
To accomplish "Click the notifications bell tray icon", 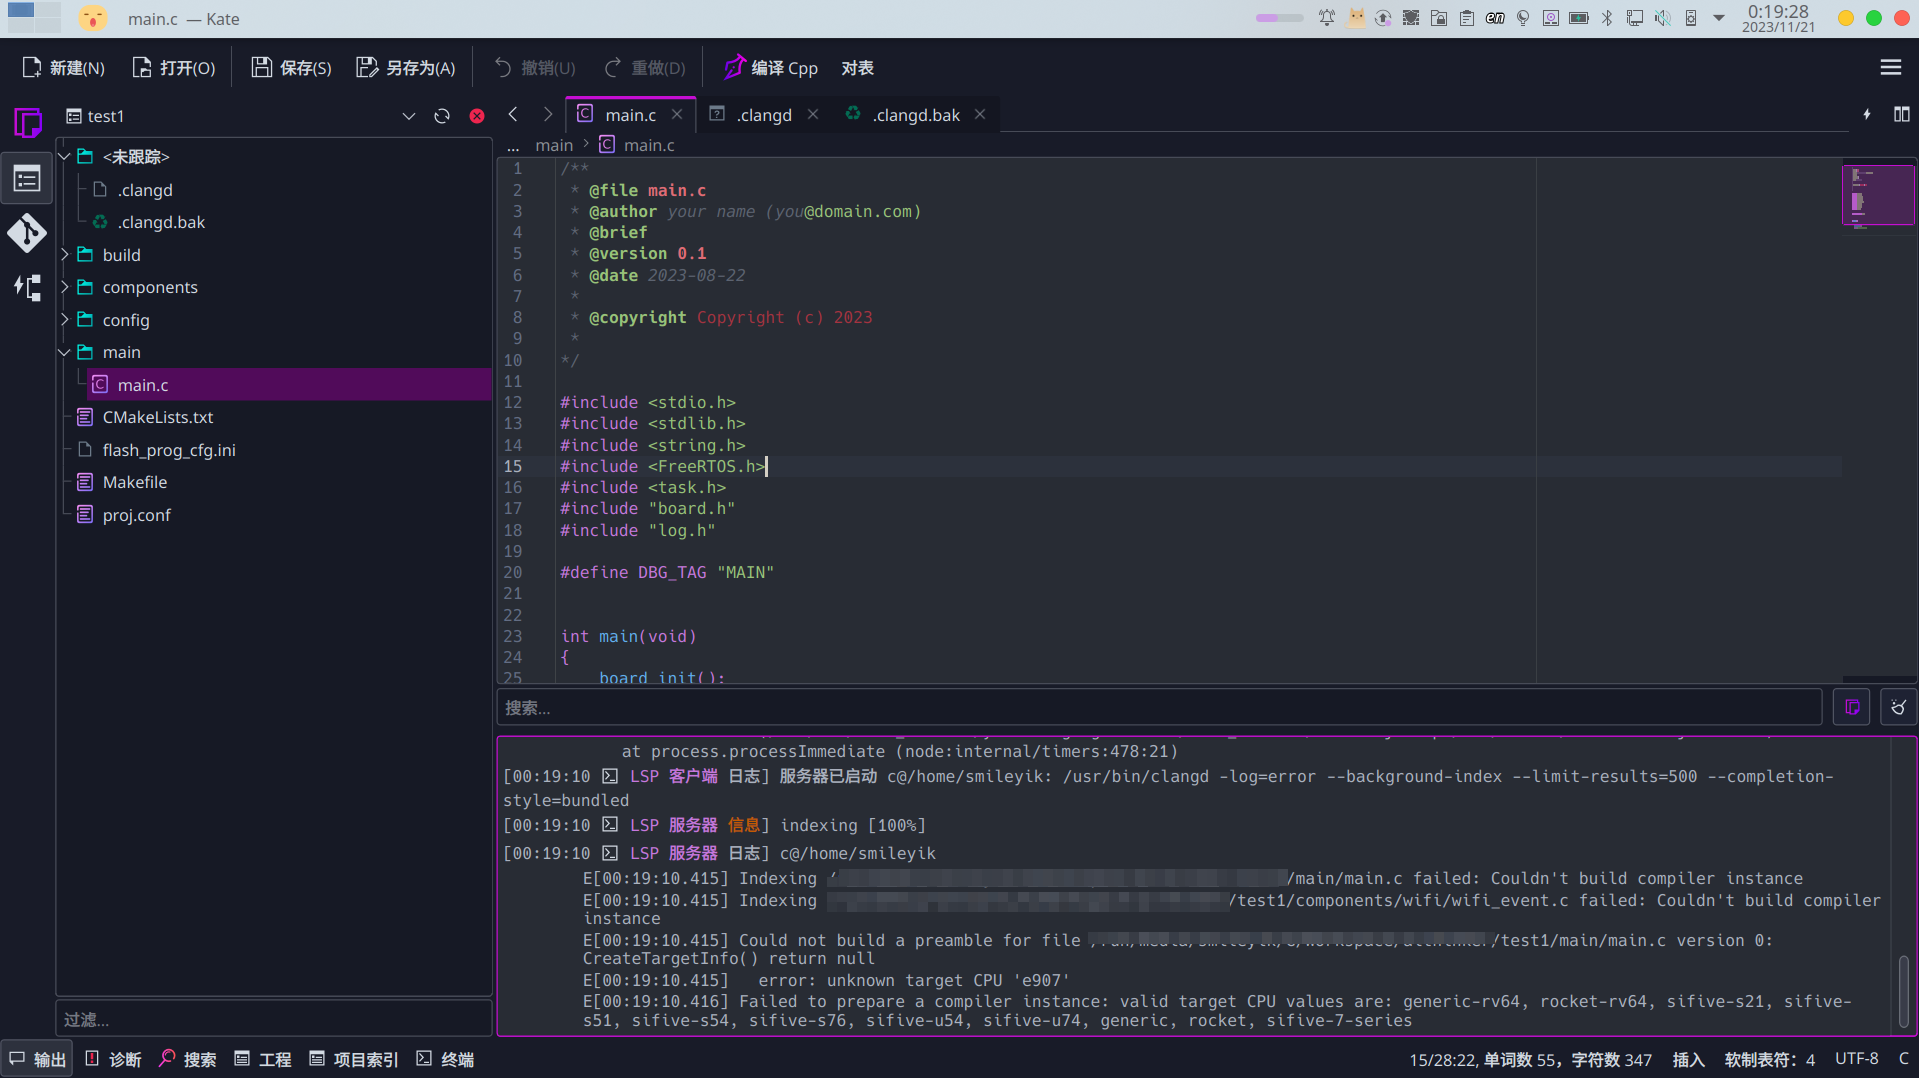I will click(1327, 18).
